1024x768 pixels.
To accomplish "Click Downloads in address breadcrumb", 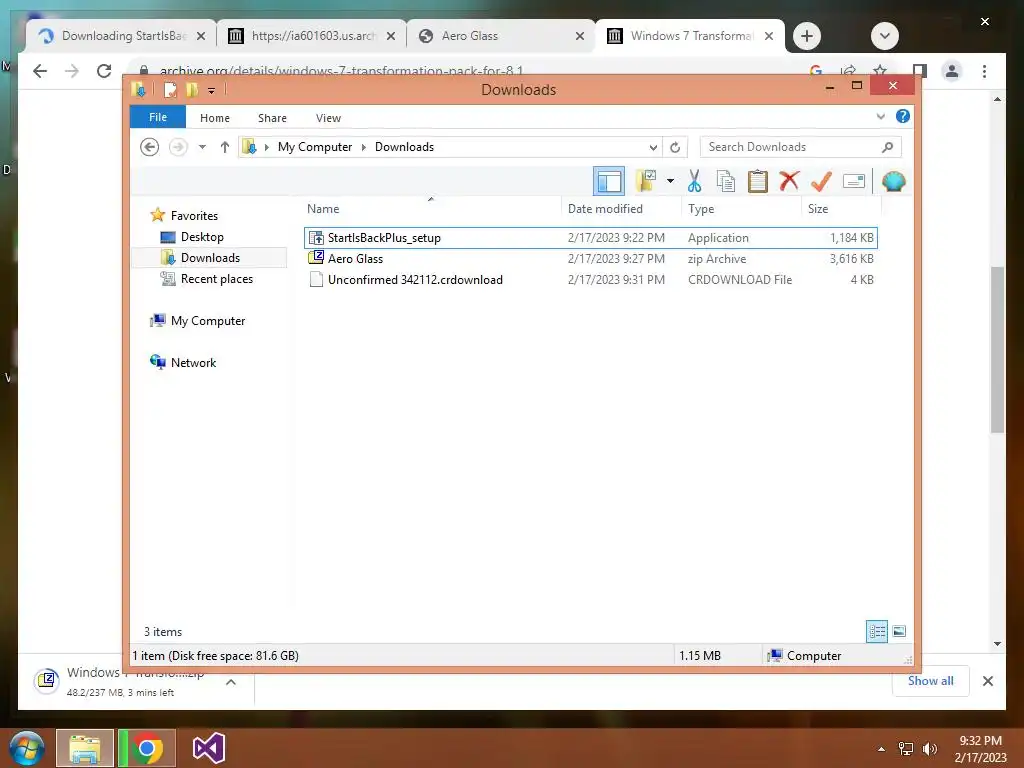I will click(404, 147).
